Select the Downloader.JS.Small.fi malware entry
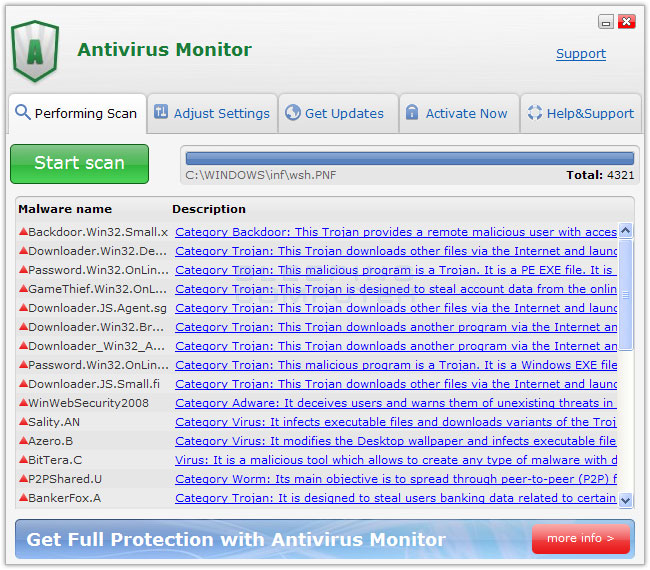This screenshot has height=570, width=650. point(94,384)
